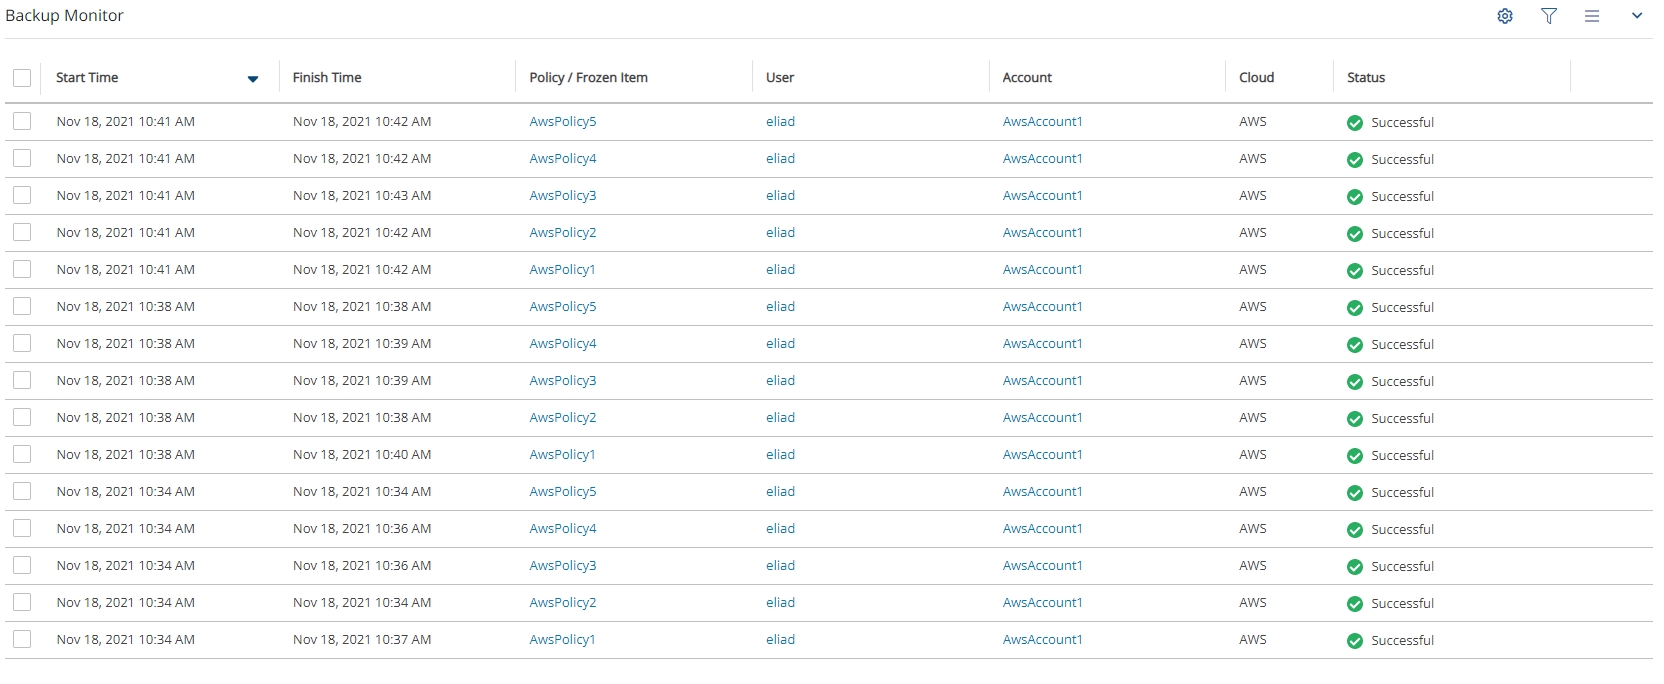Screen dimensions: 1664x684
Task: Click the User column header
Action: coord(780,78)
